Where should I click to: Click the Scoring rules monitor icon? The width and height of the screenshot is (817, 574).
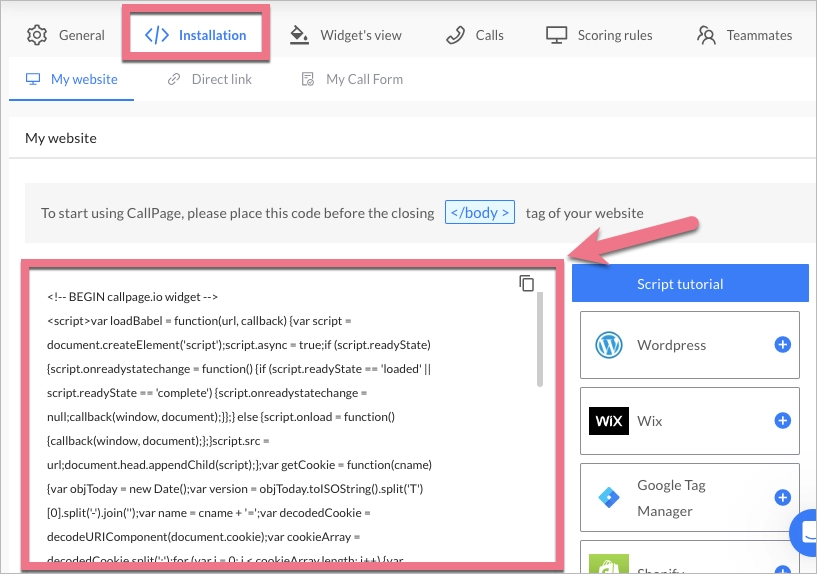(556, 35)
